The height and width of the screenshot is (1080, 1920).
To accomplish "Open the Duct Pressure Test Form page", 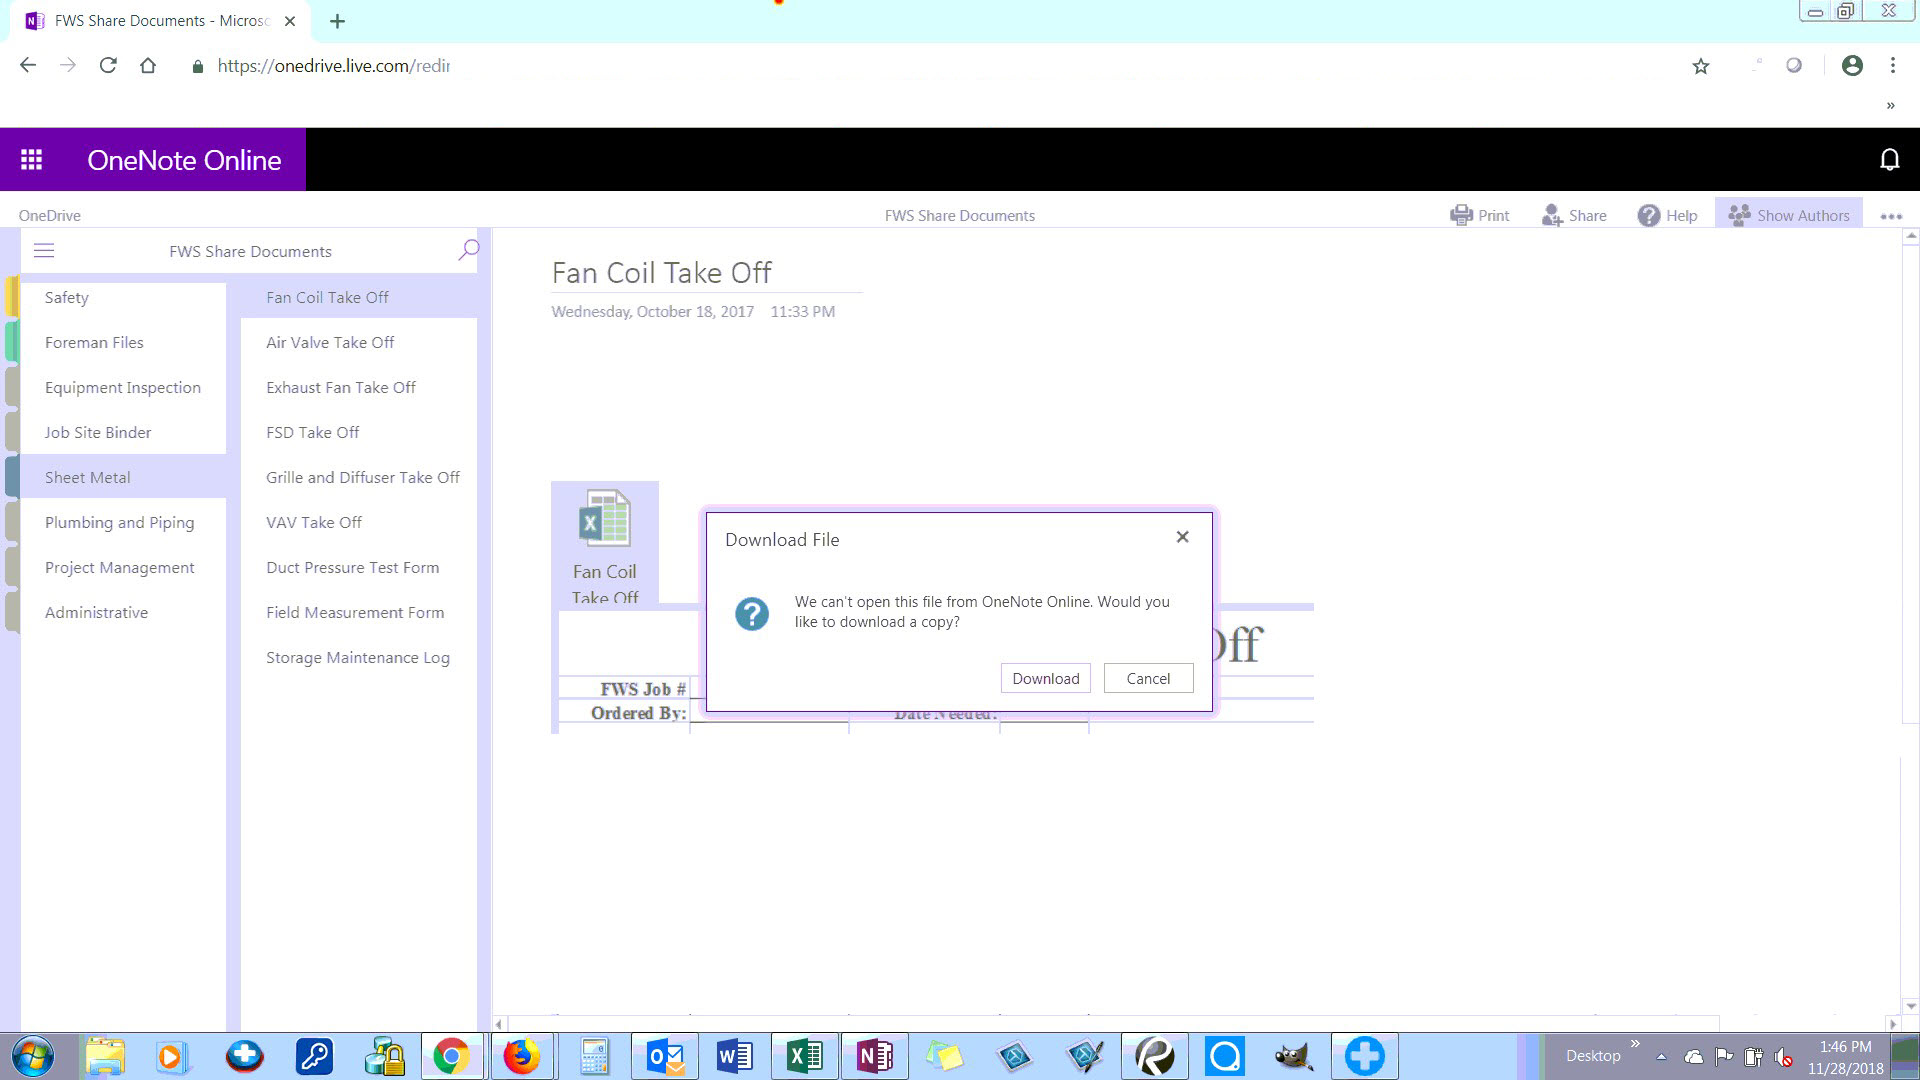I will [352, 567].
